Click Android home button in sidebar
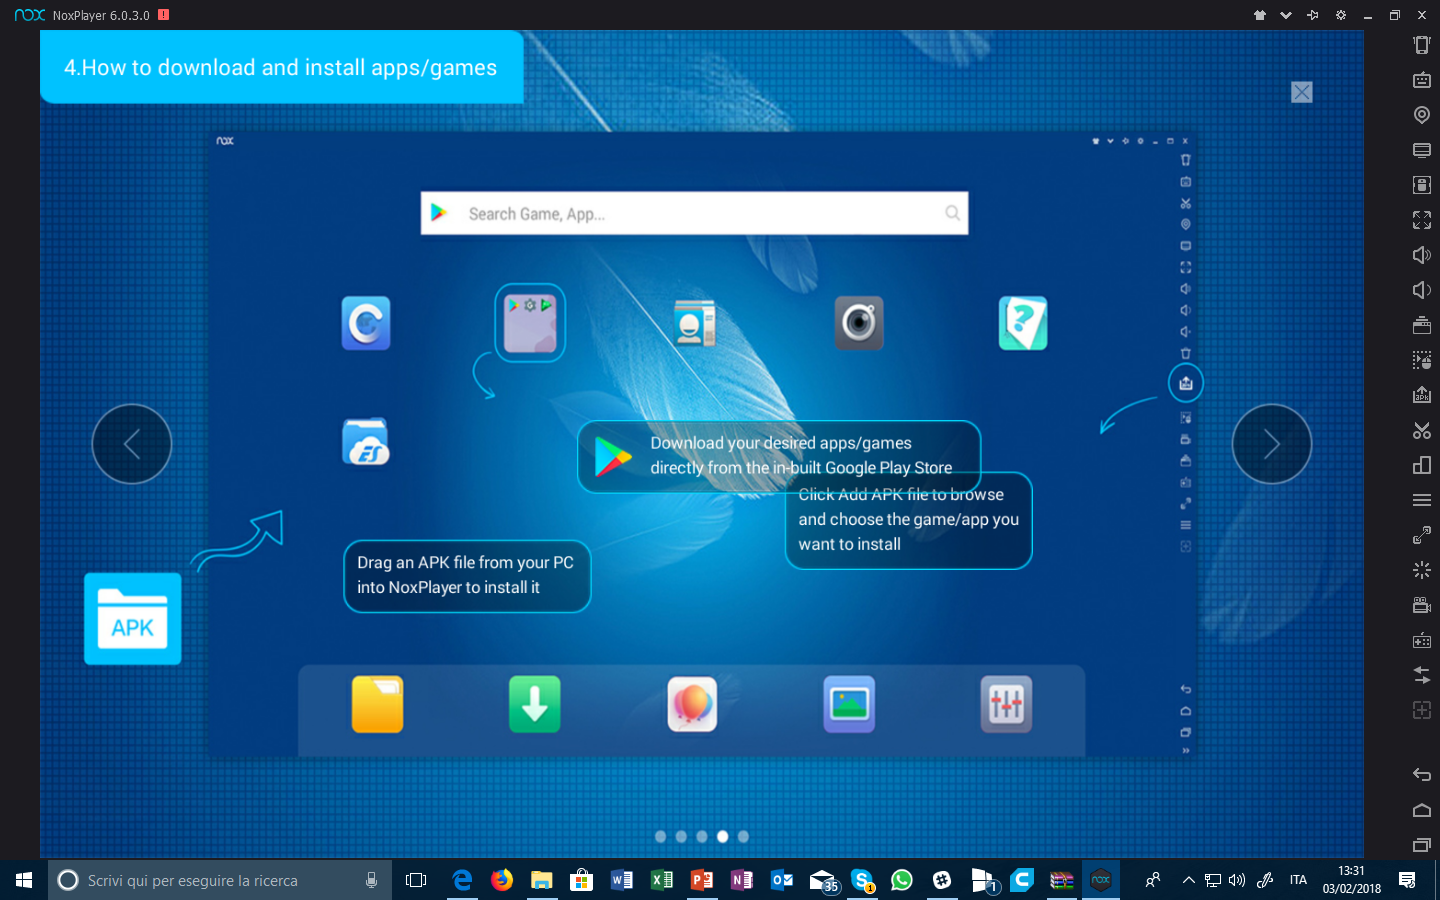This screenshot has width=1440, height=900. click(x=1421, y=810)
